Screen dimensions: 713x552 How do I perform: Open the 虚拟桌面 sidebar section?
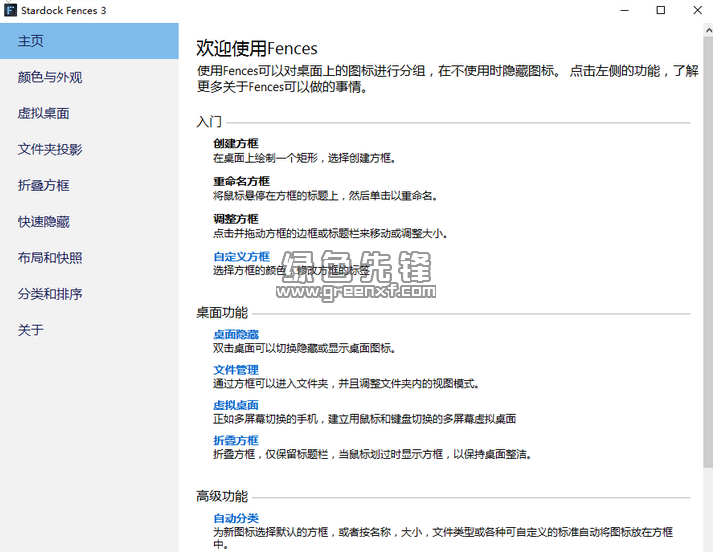pyautogui.click(x=89, y=113)
